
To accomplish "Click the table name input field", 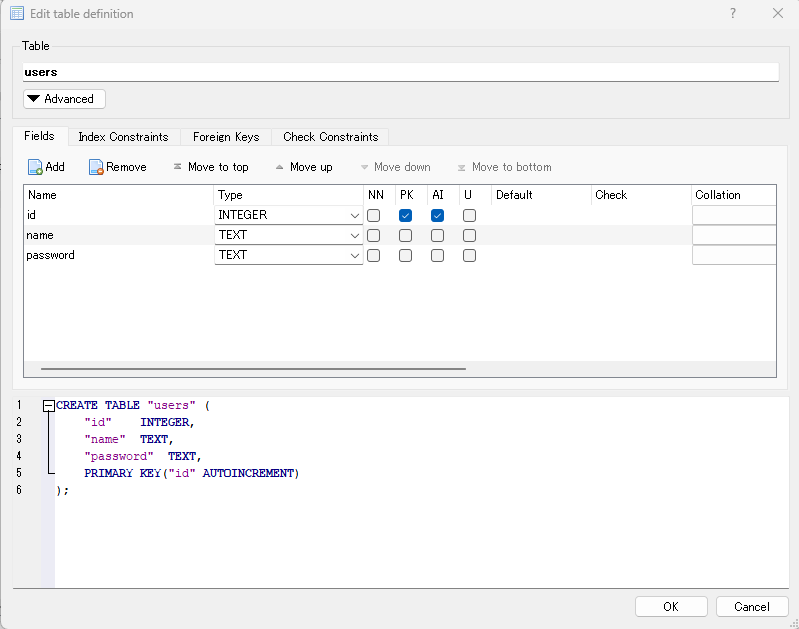I will pyautogui.click(x=400, y=72).
